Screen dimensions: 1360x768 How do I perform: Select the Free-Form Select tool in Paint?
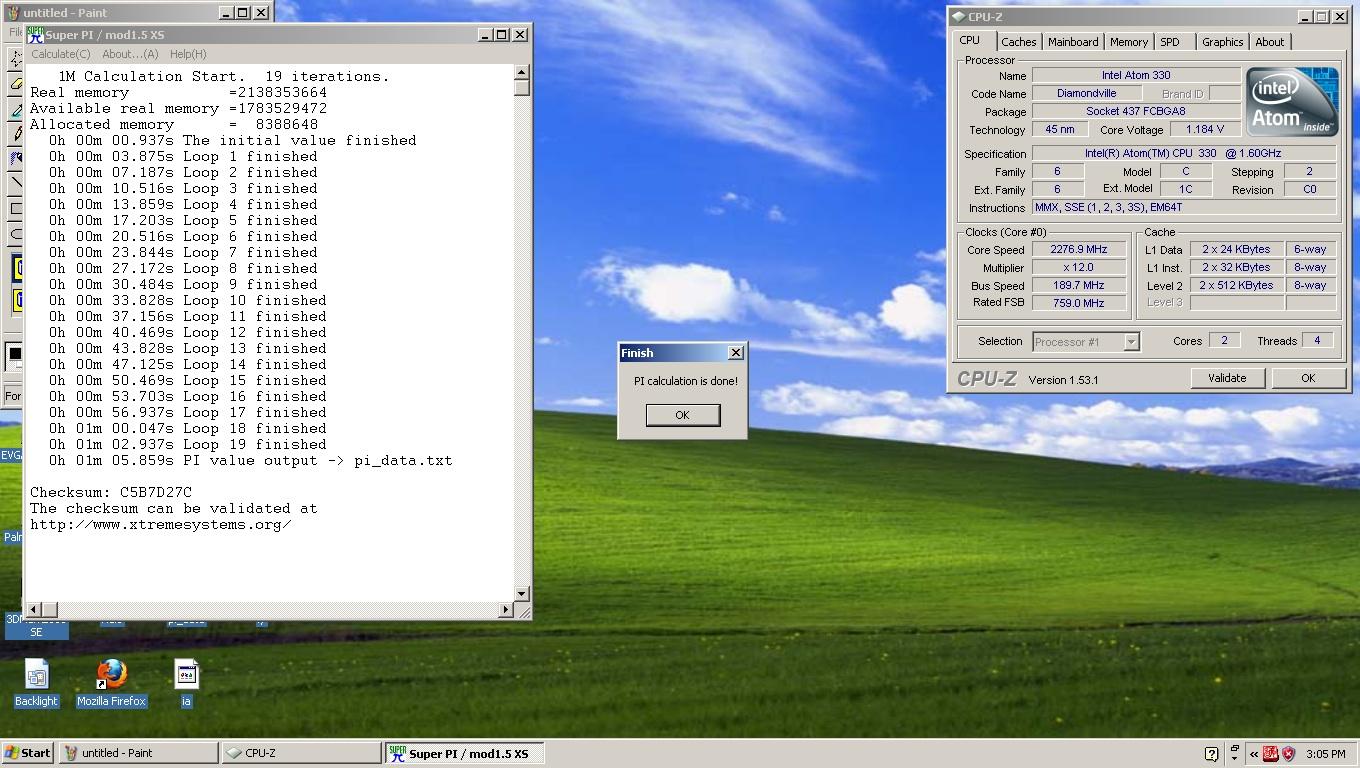point(17,59)
